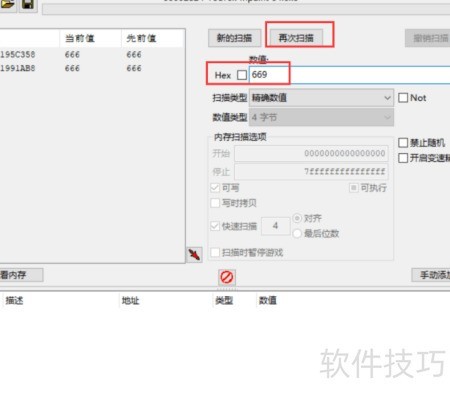
Task: Click the 看内存 button
Action: [21, 275]
